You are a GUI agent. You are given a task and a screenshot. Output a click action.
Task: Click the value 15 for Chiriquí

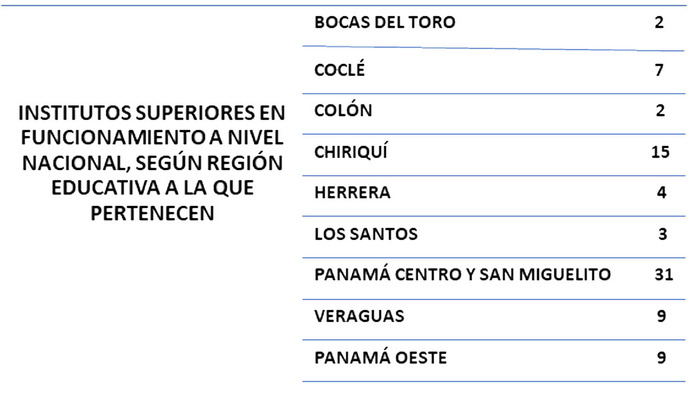point(660,152)
